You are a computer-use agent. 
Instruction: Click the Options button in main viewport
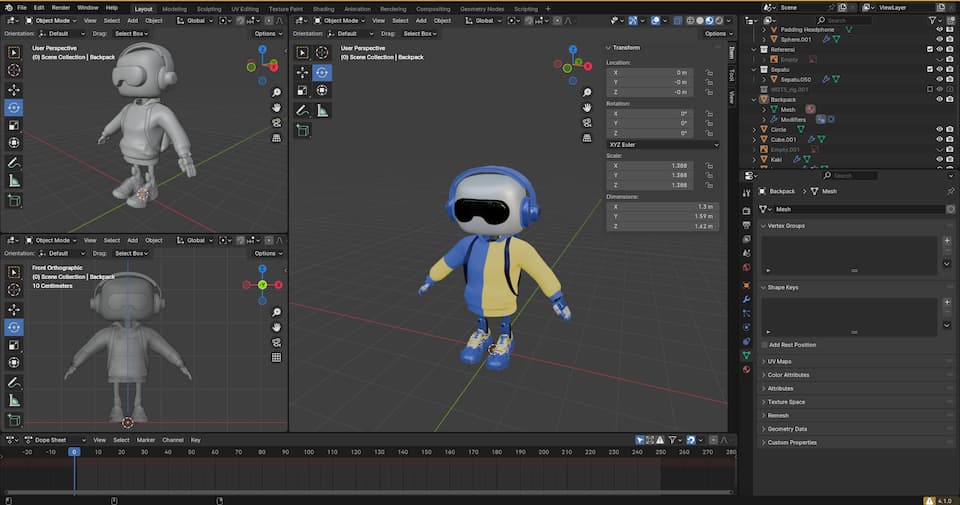(x=716, y=33)
